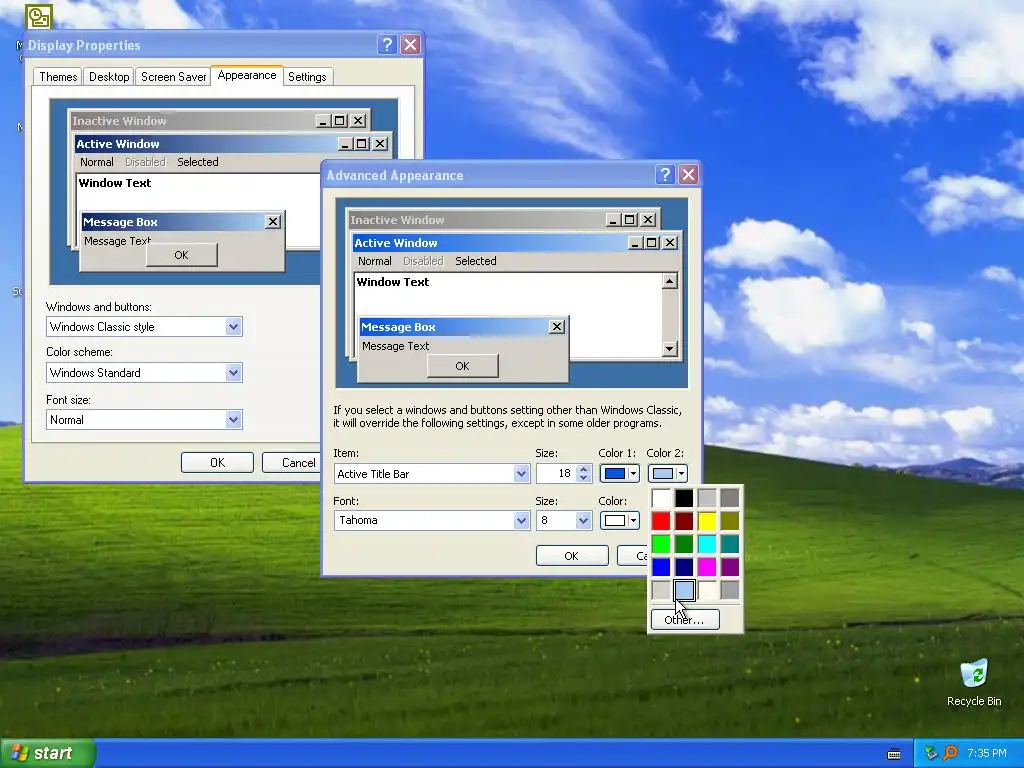
Task: Open the font Color picker dropdown
Action: 619,520
